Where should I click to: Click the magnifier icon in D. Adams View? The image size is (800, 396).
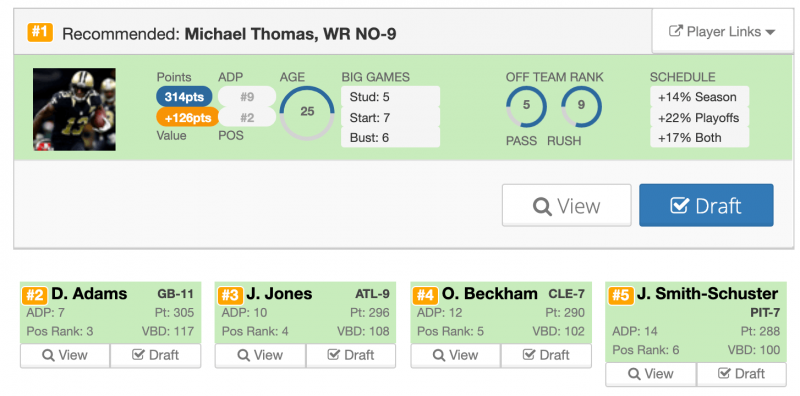[48, 355]
